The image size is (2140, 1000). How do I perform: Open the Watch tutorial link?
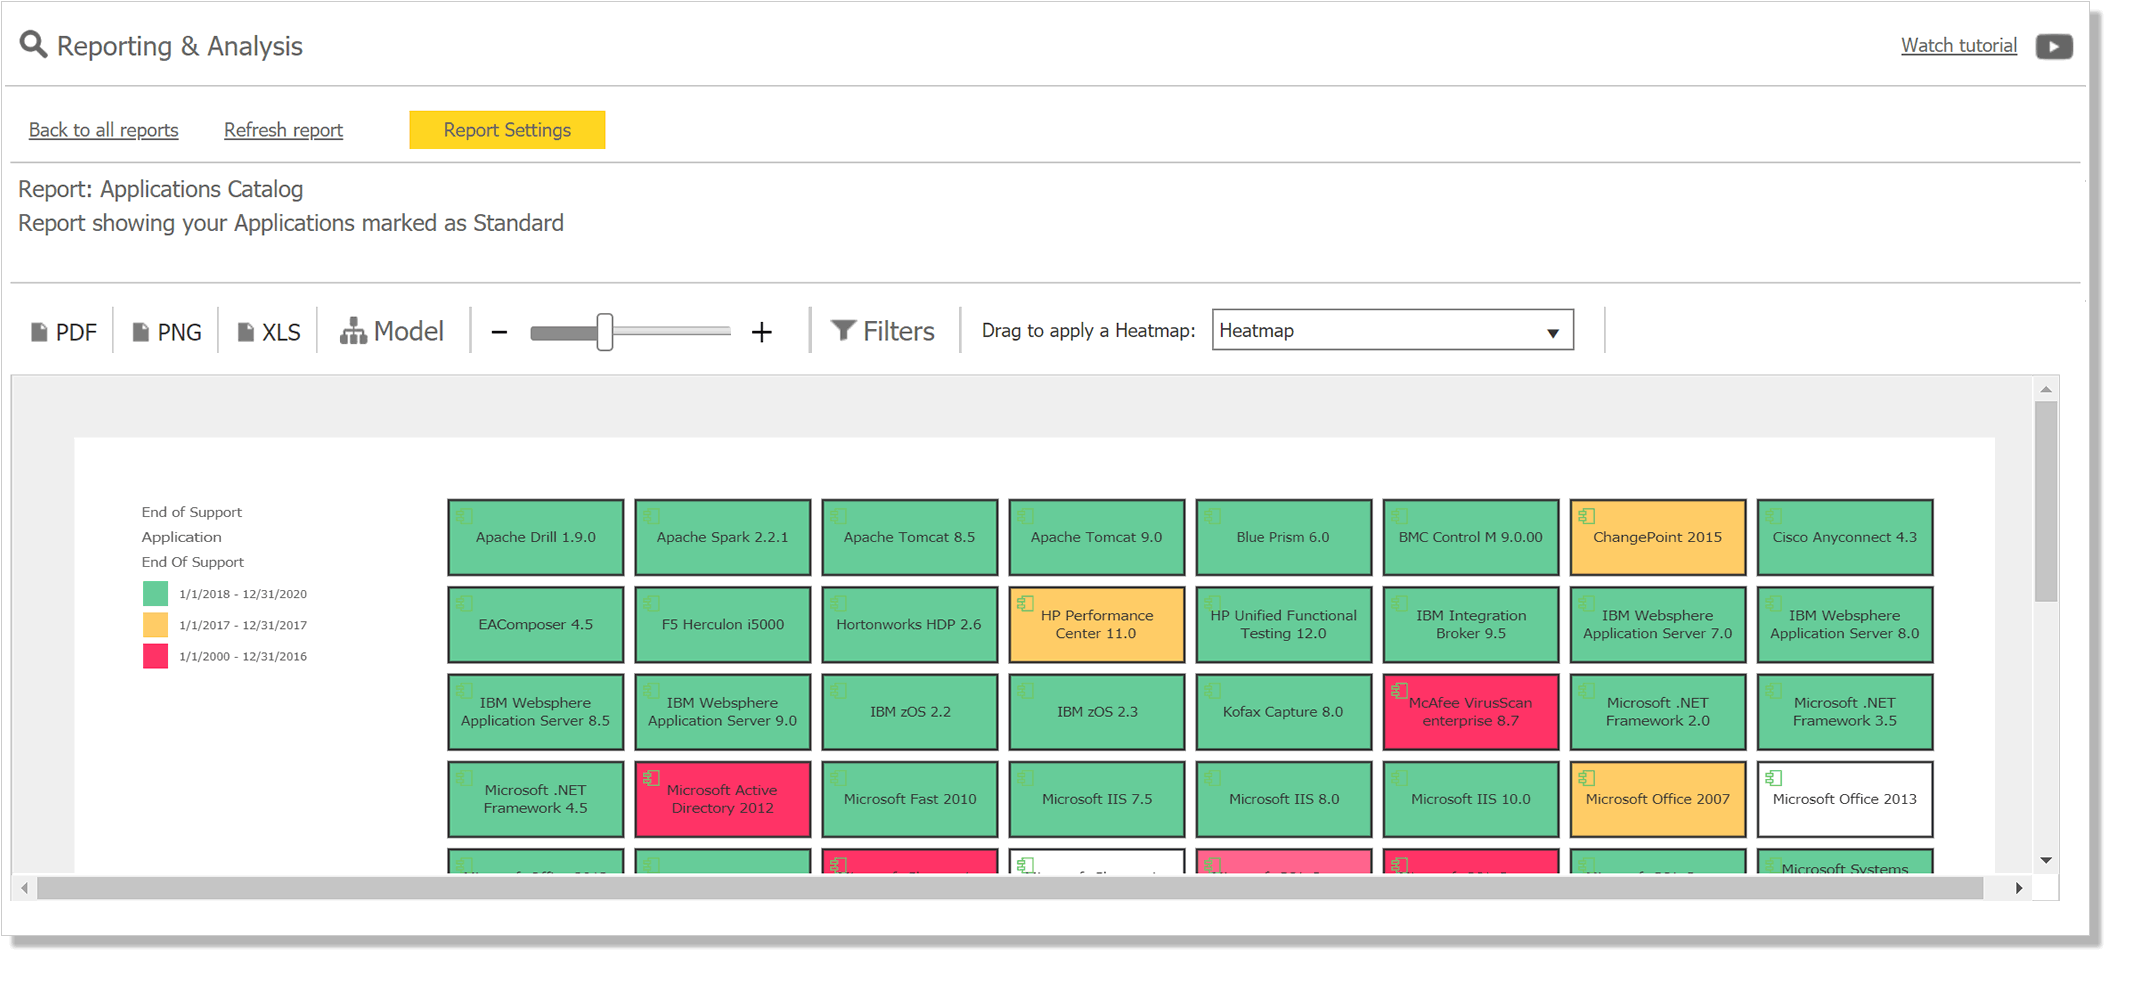pyautogui.click(x=1958, y=45)
